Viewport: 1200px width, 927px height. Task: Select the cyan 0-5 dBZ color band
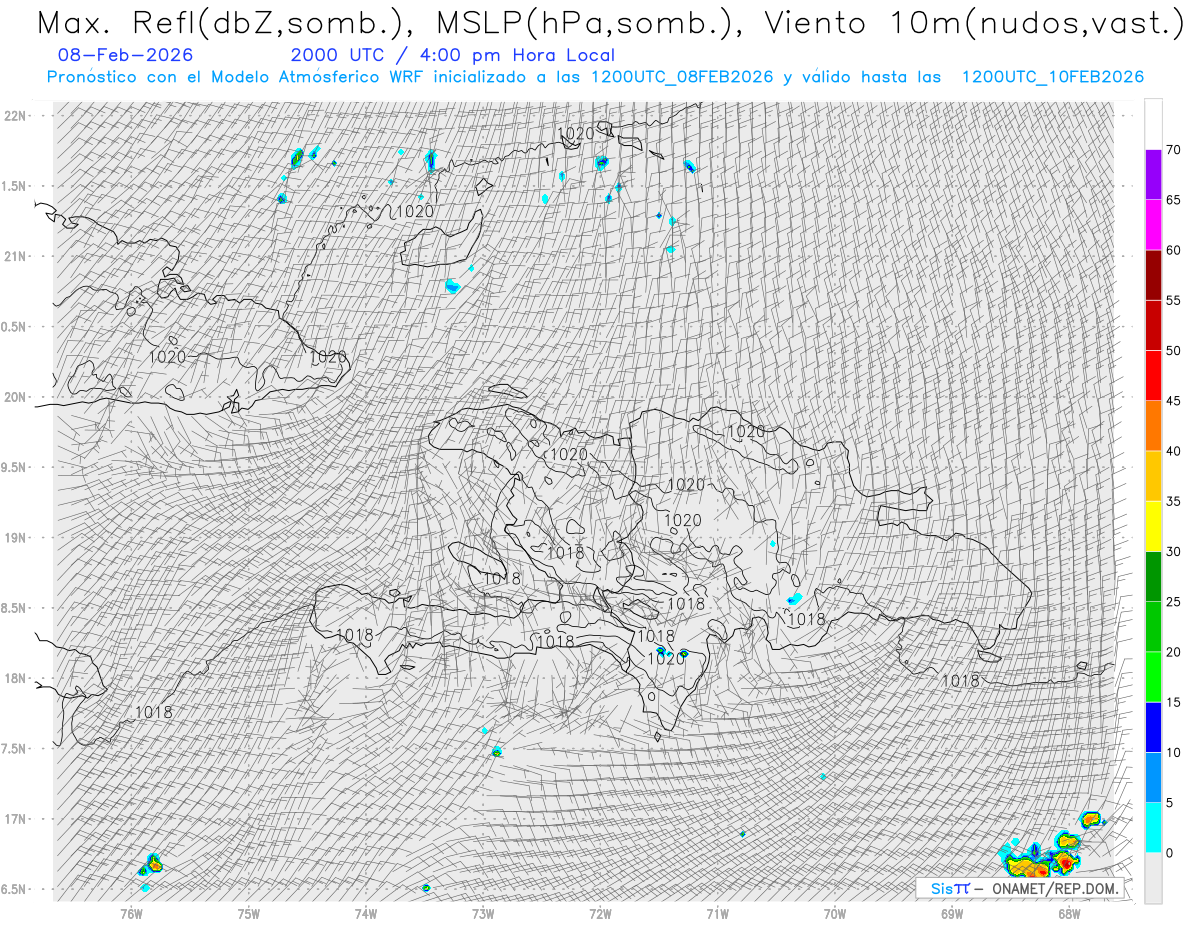click(1153, 827)
